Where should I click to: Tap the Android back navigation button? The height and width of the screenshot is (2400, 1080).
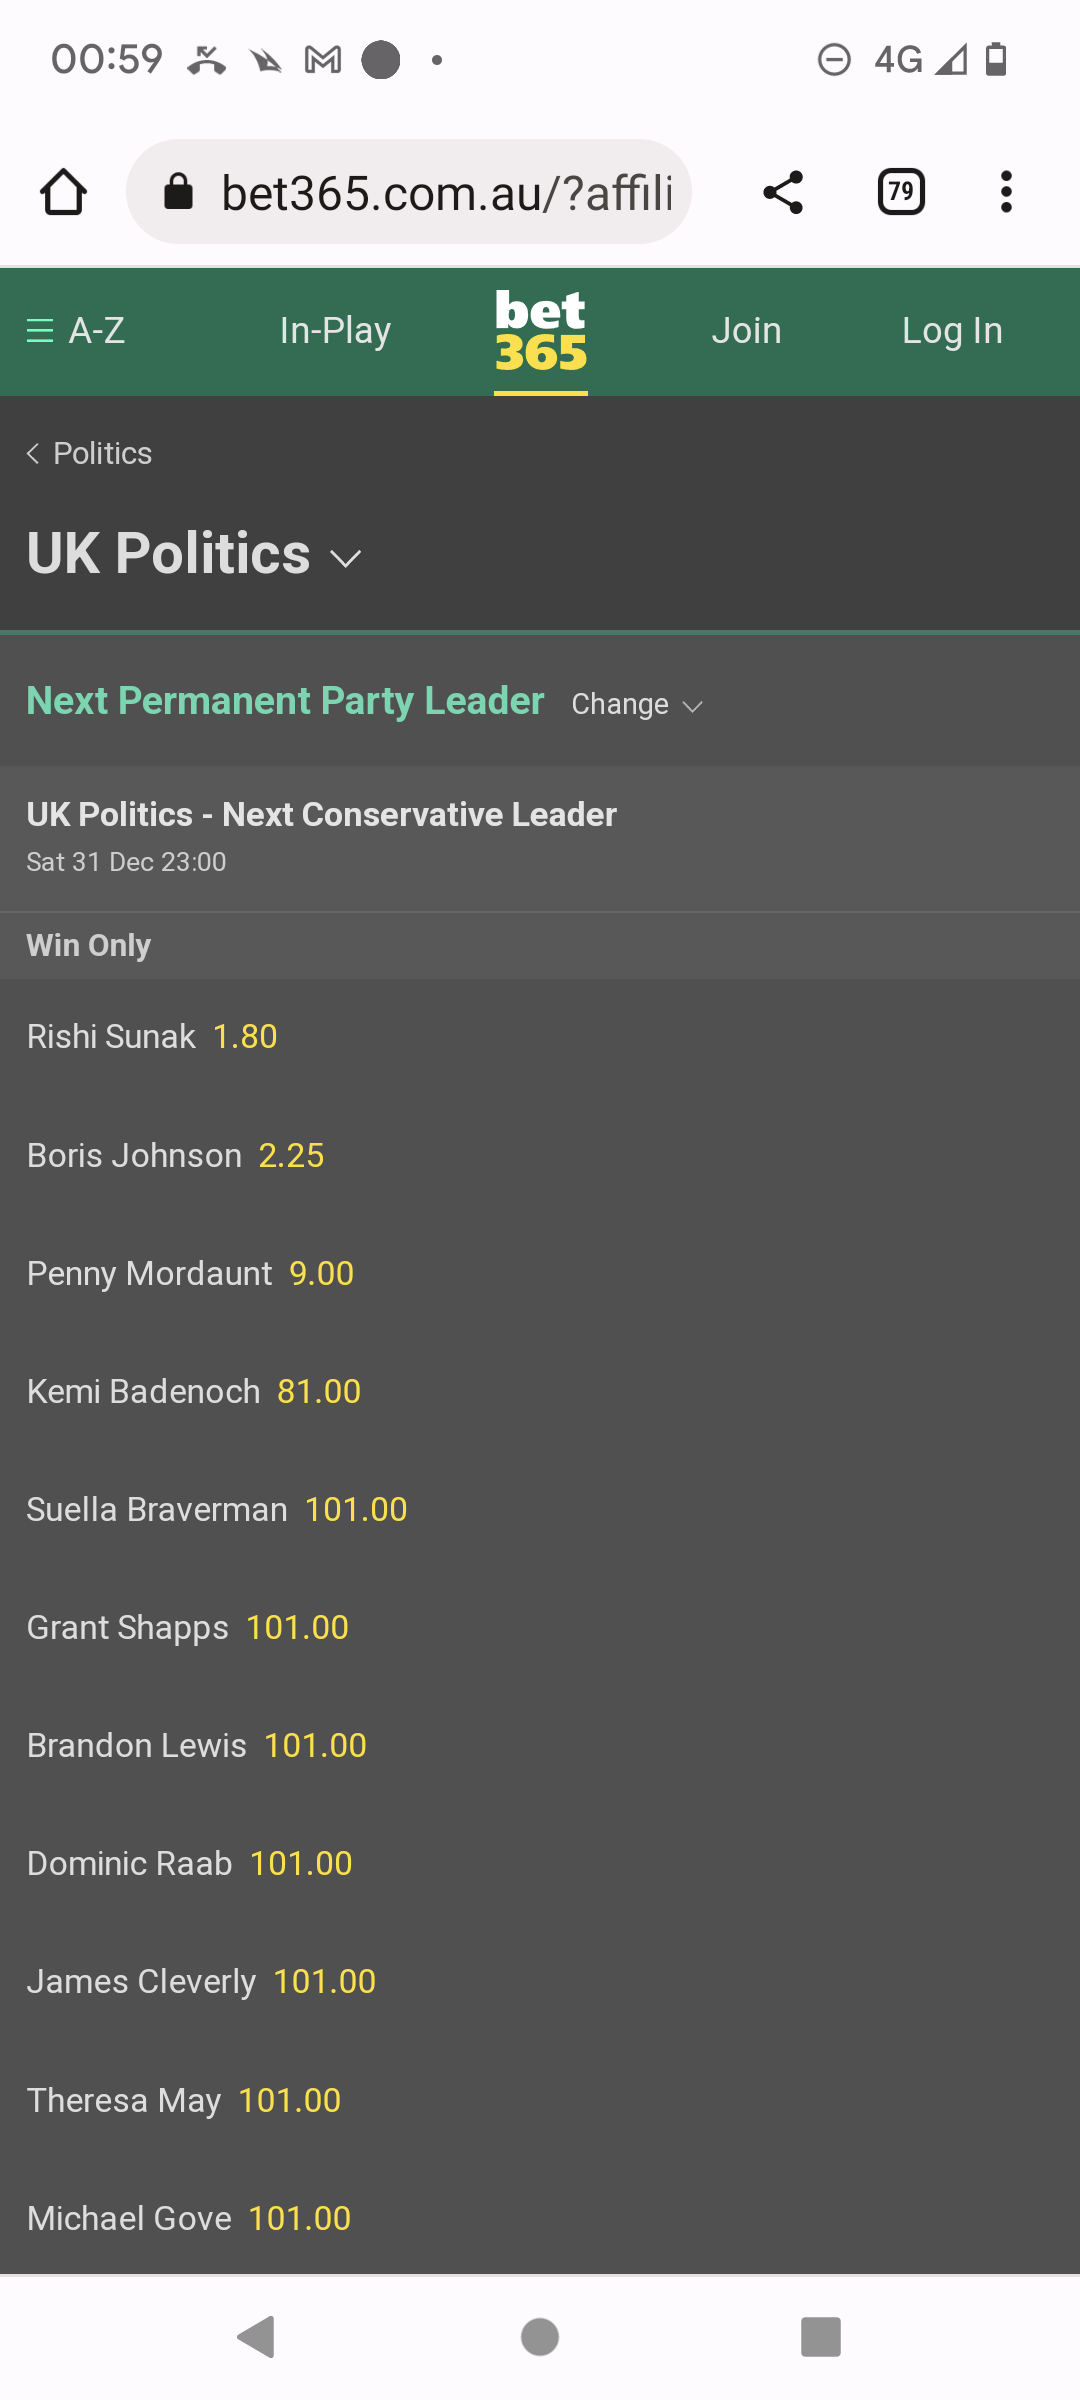256,2337
